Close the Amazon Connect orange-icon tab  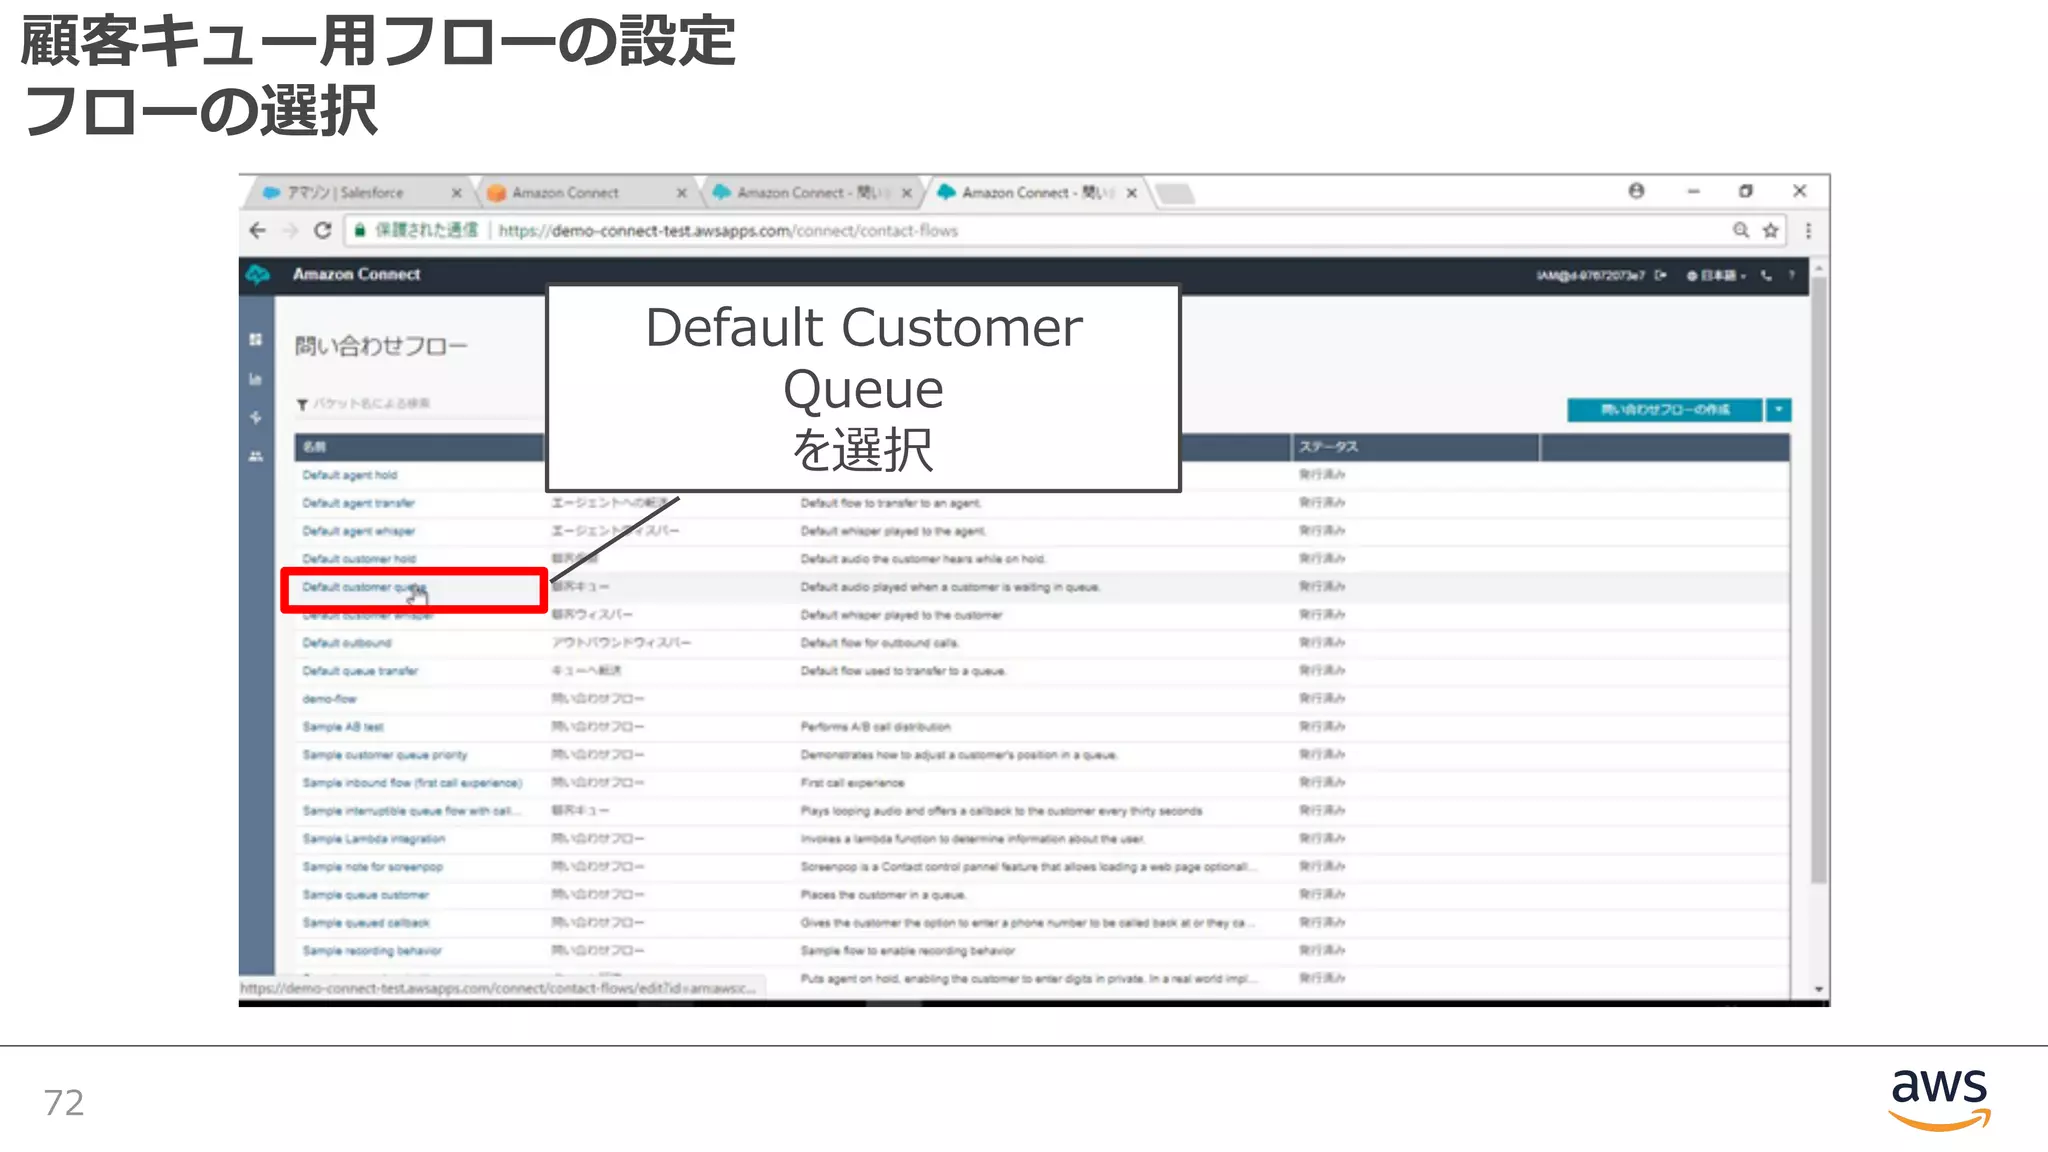[x=682, y=193]
